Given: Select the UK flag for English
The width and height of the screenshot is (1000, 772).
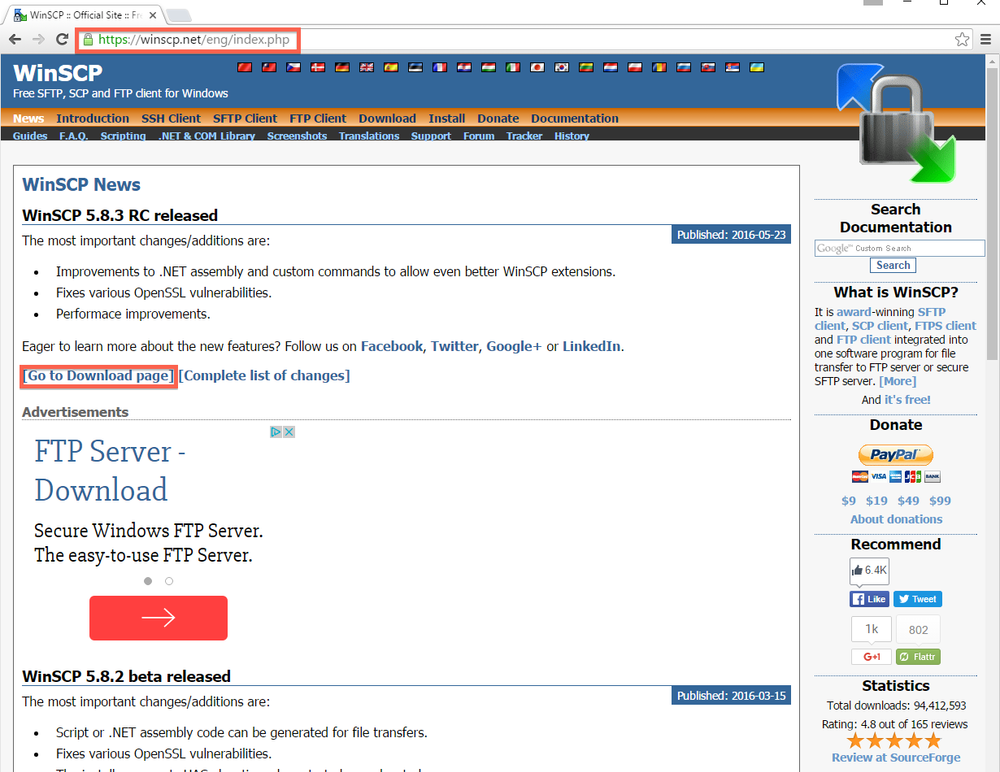Looking at the screenshot, I should [x=367, y=67].
